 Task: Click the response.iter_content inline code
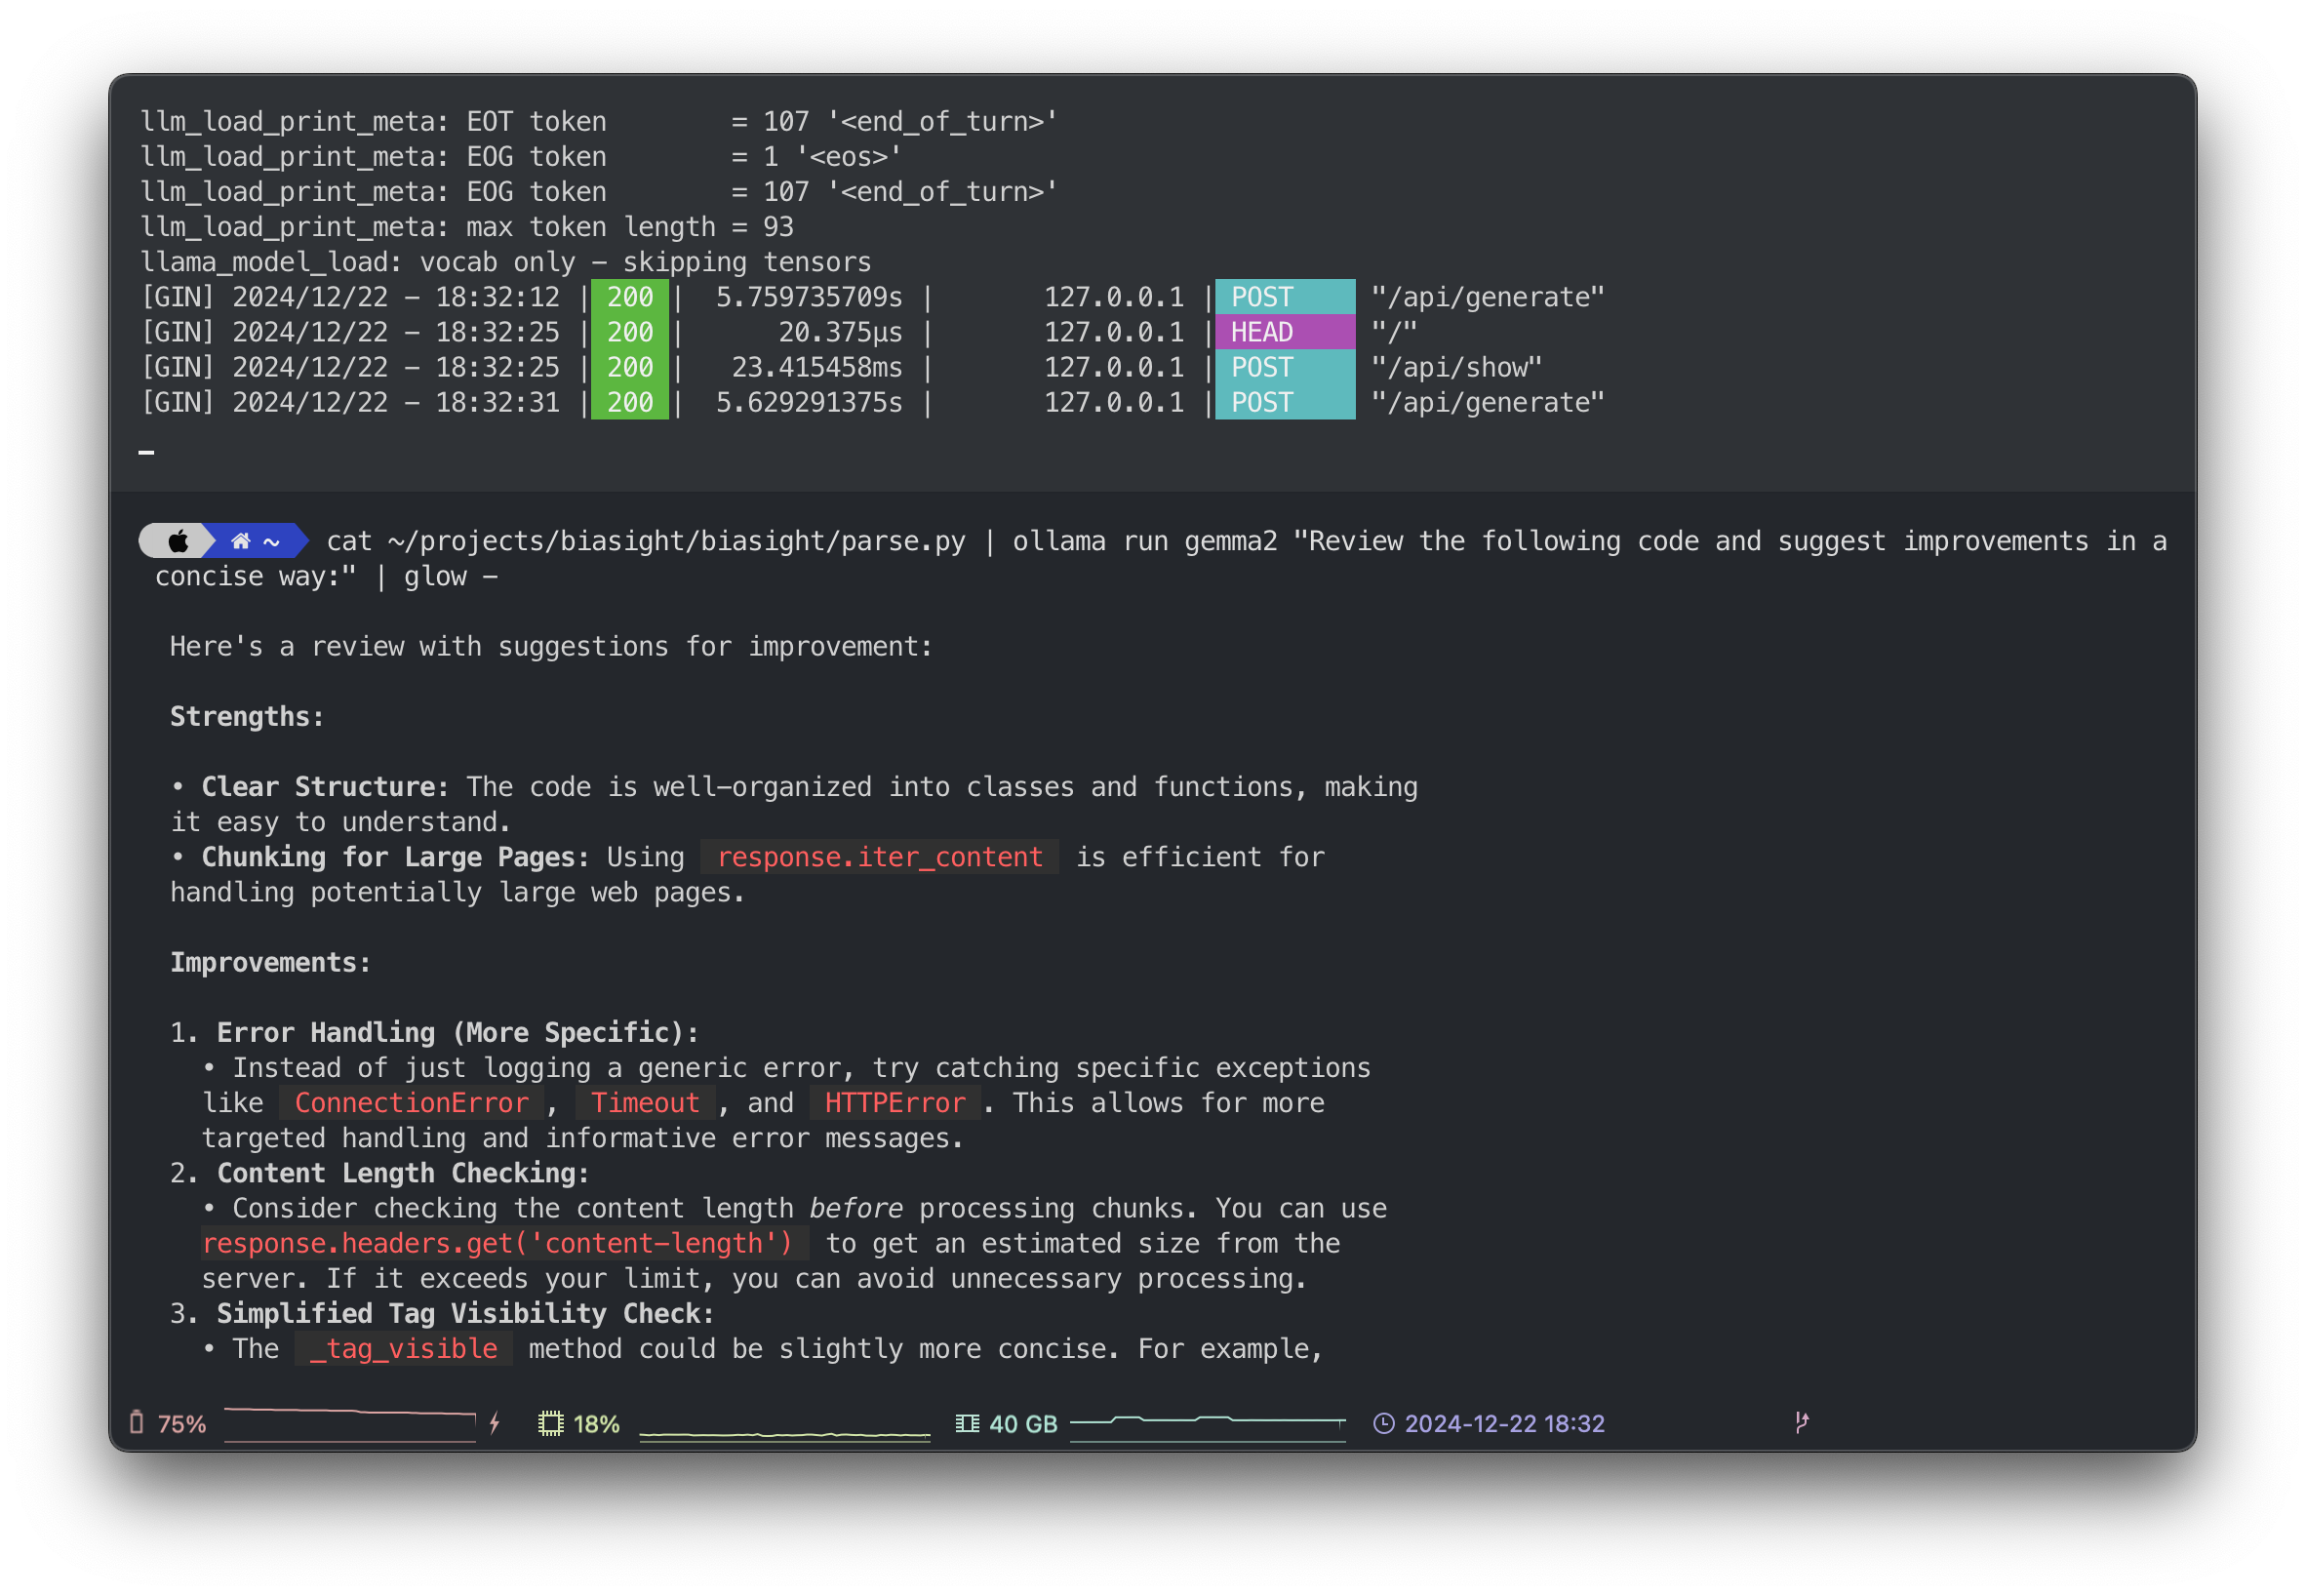pos(878,856)
